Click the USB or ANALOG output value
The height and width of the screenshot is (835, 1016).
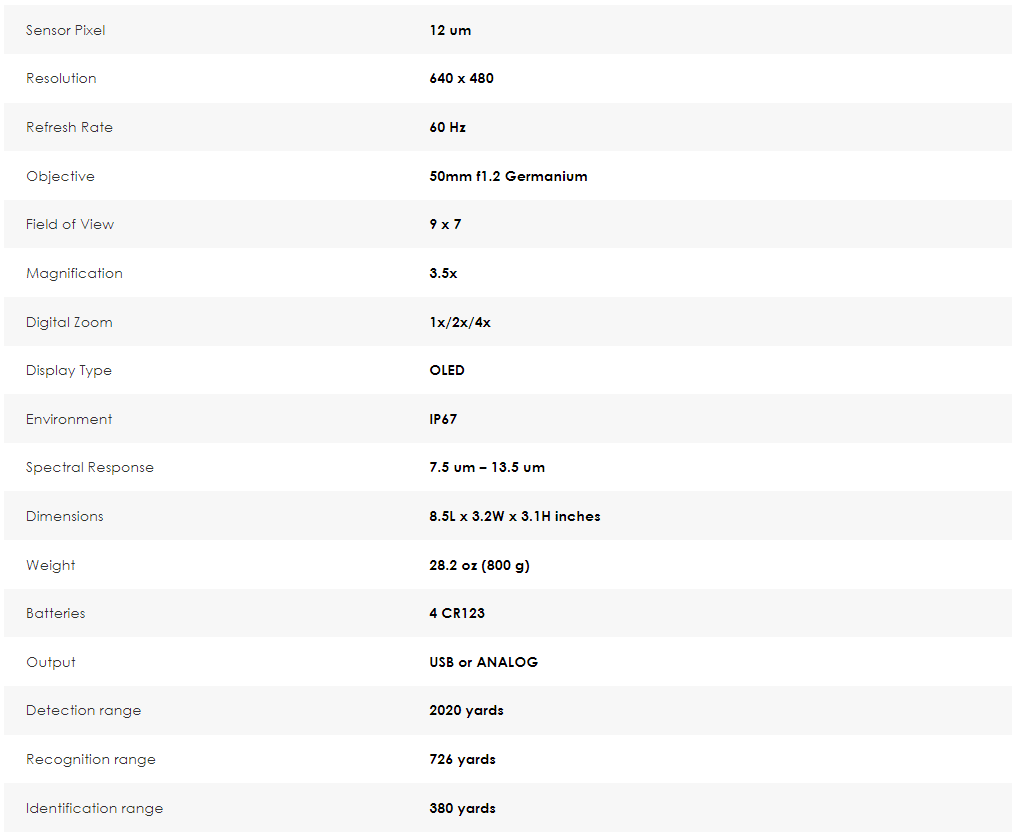click(x=483, y=662)
